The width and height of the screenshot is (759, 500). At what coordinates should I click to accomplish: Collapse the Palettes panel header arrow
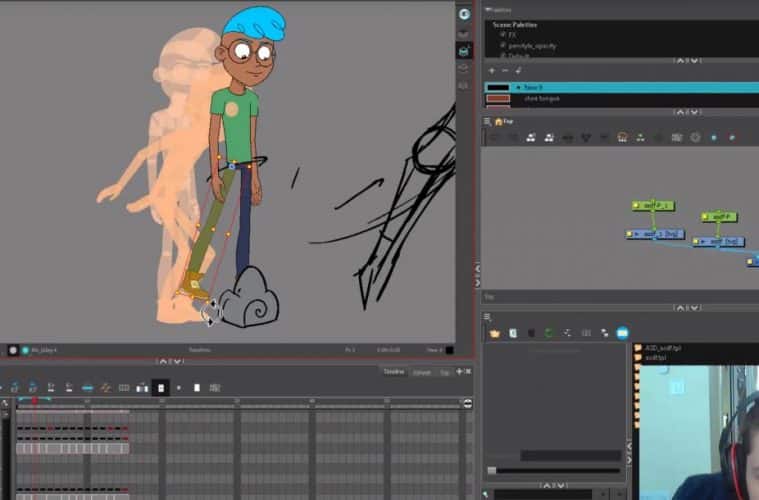point(488,9)
